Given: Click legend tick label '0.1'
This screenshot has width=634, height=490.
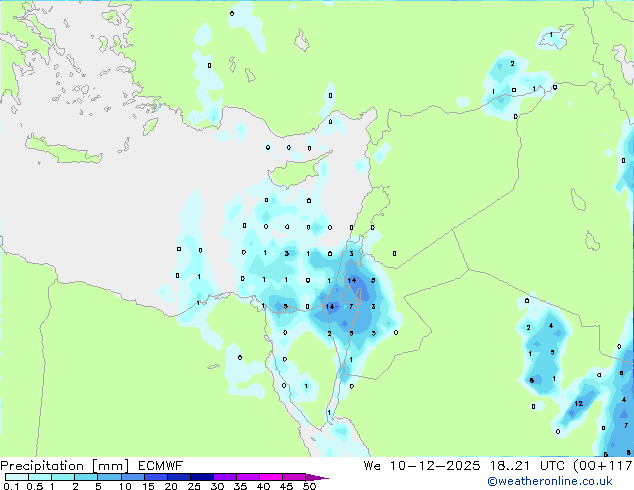Looking at the screenshot, I should [11, 486].
